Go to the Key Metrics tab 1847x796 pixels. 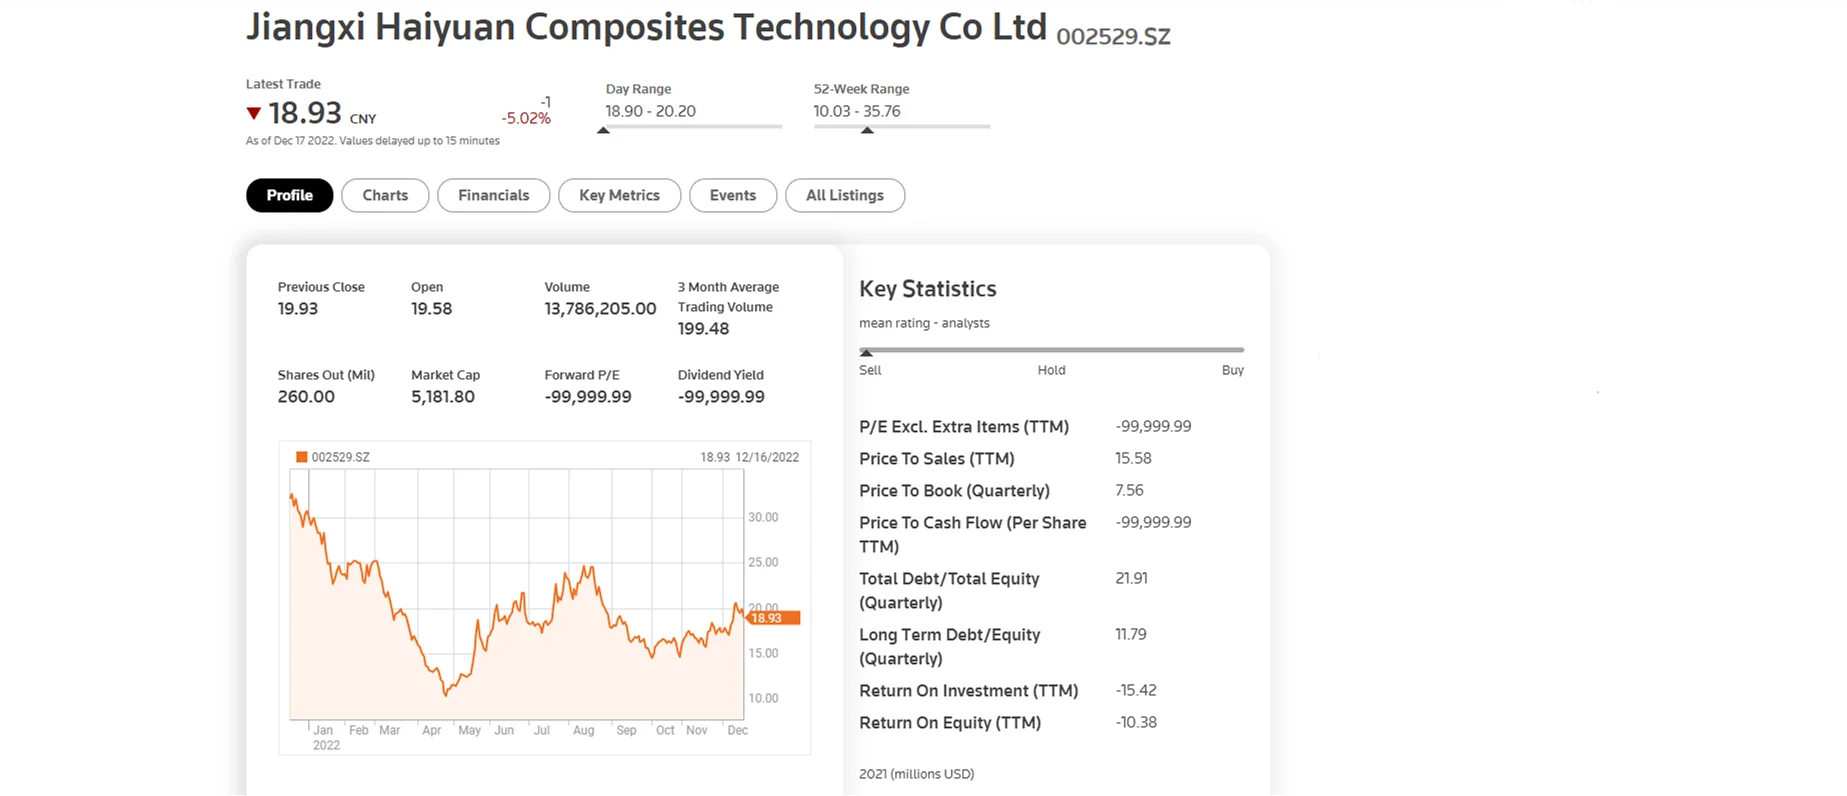coord(619,195)
